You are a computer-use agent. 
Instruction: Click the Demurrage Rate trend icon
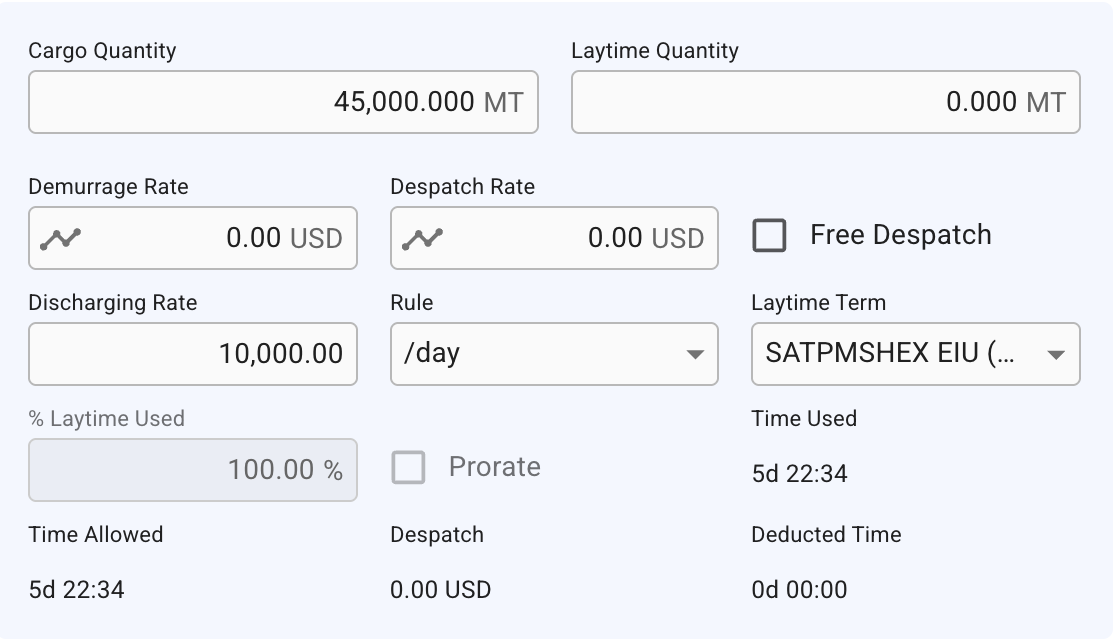[60, 238]
